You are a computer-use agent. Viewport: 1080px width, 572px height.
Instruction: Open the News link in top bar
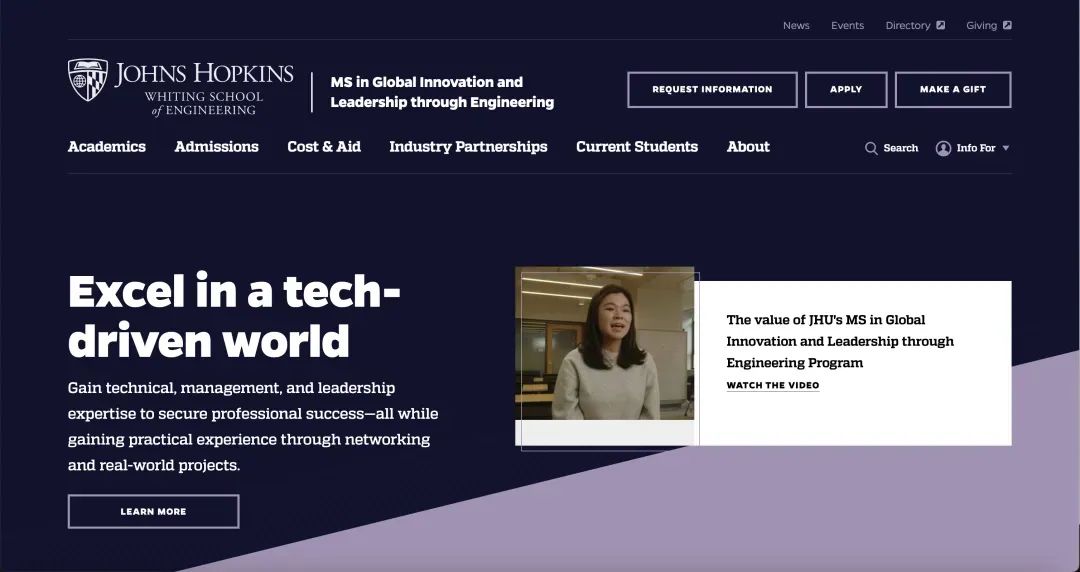[x=796, y=25]
